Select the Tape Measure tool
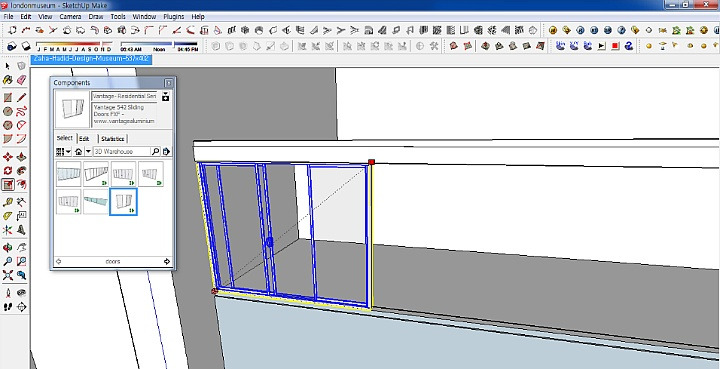 (7, 202)
